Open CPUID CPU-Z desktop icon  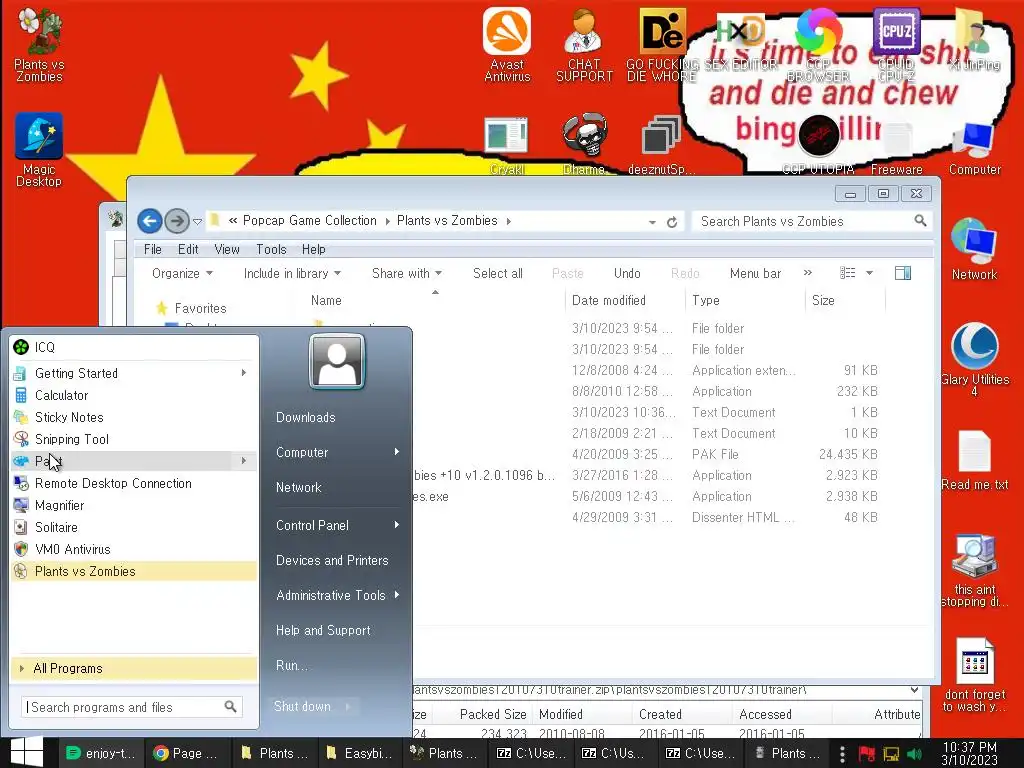(896, 44)
